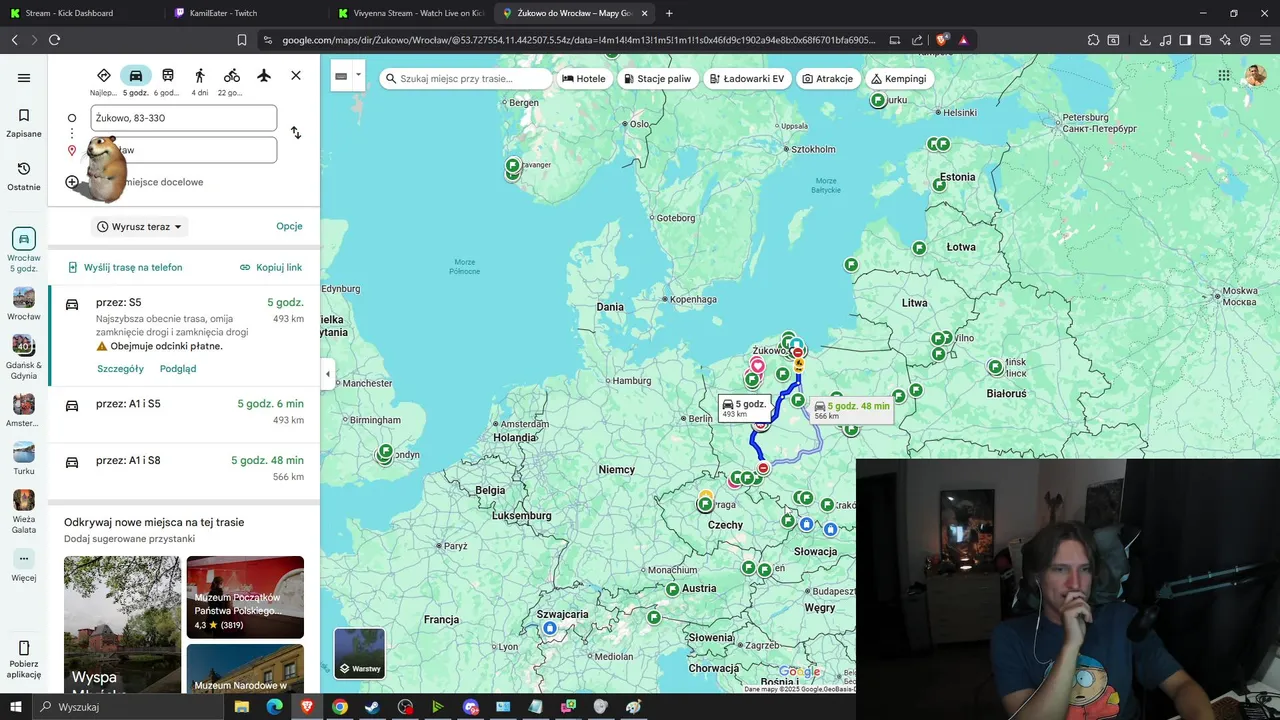Image resolution: width=1280 pixels, height=720 pixels.
Task: Open Szczegóły for S5 route
Action: coord(120,369)
